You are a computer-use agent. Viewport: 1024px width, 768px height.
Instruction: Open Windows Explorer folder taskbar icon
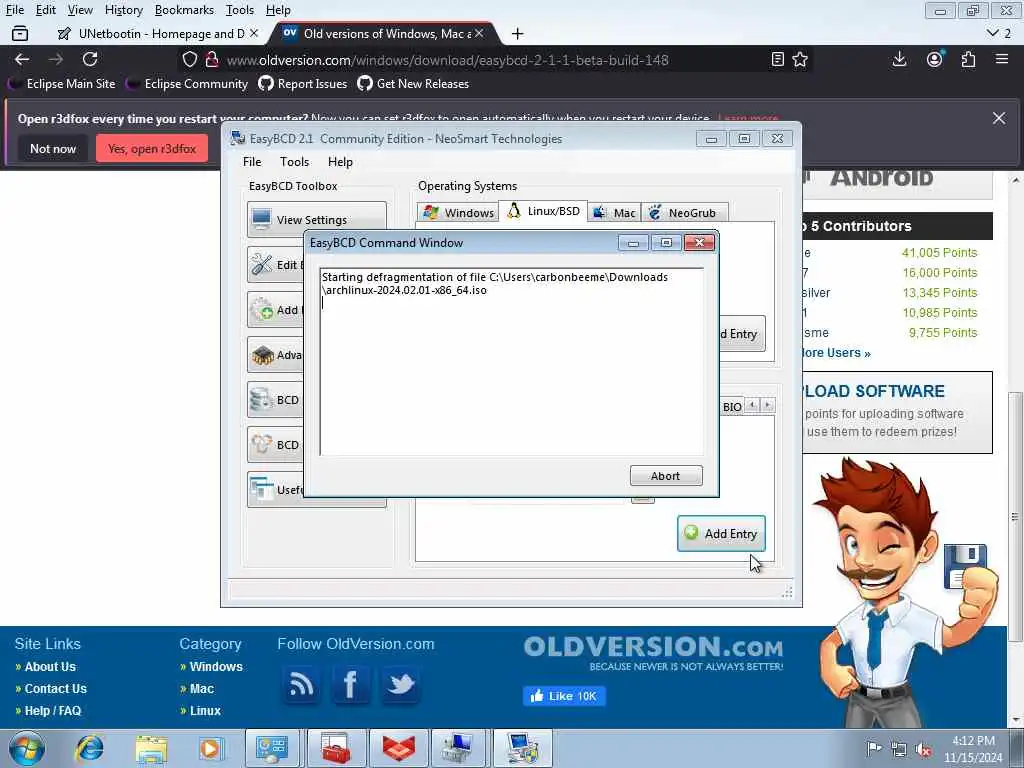point(152,748)
